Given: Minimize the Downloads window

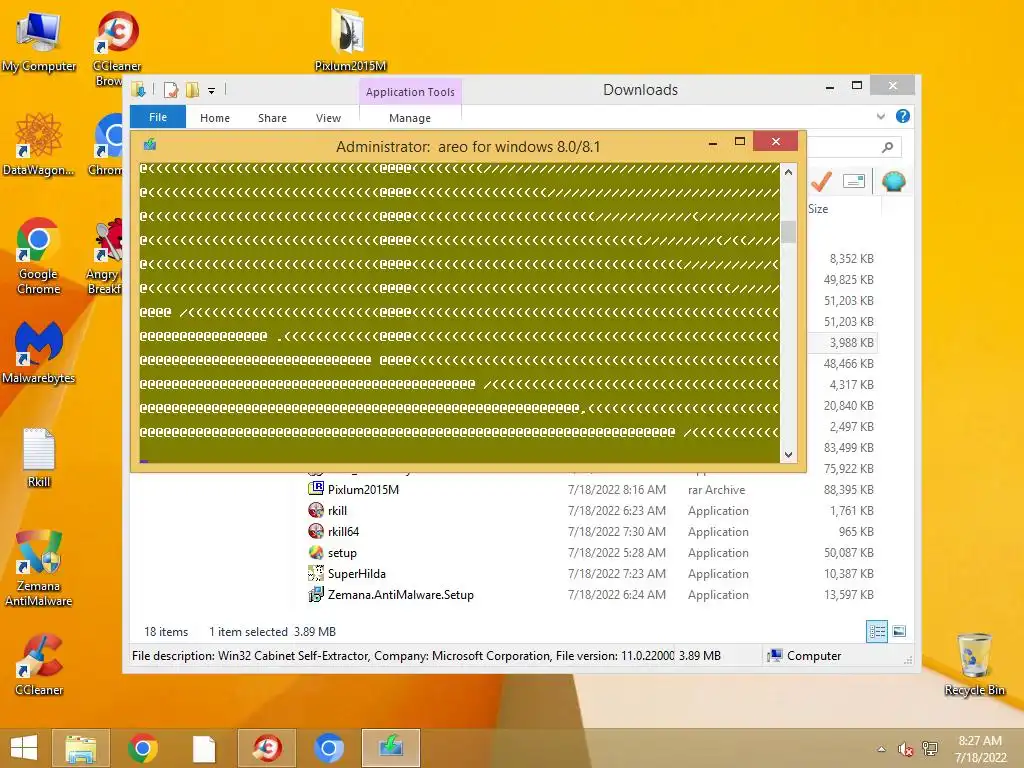Looking at the screenshot, I should (829, 87).
